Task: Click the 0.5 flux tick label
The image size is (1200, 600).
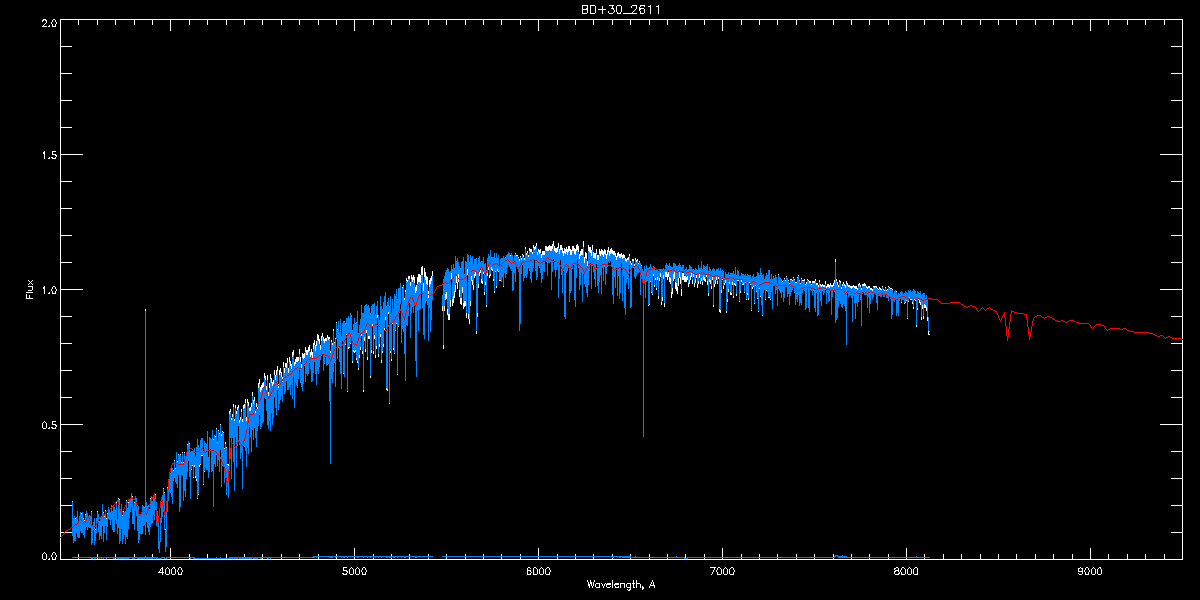Action: pos(48,424)
